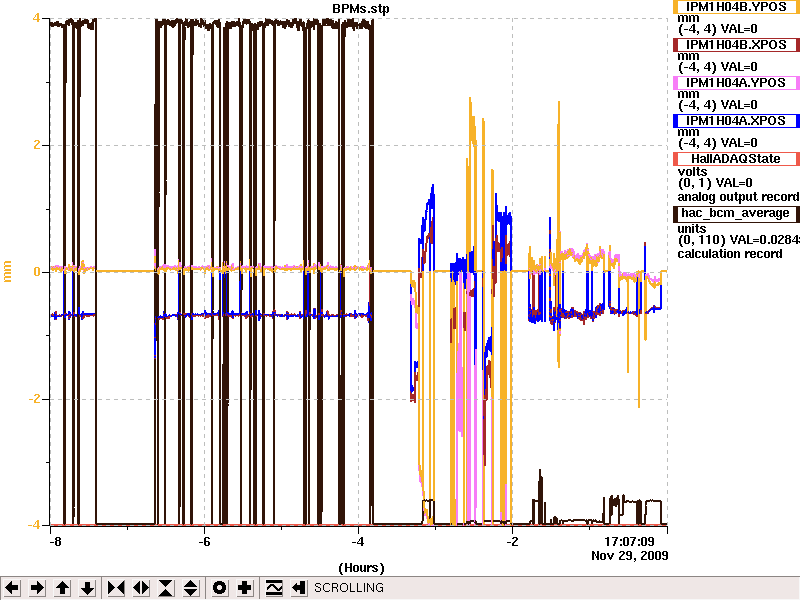Click the 'units' label under hac_bcm_average
The image size is (800, 600).
tap(692, 229)
